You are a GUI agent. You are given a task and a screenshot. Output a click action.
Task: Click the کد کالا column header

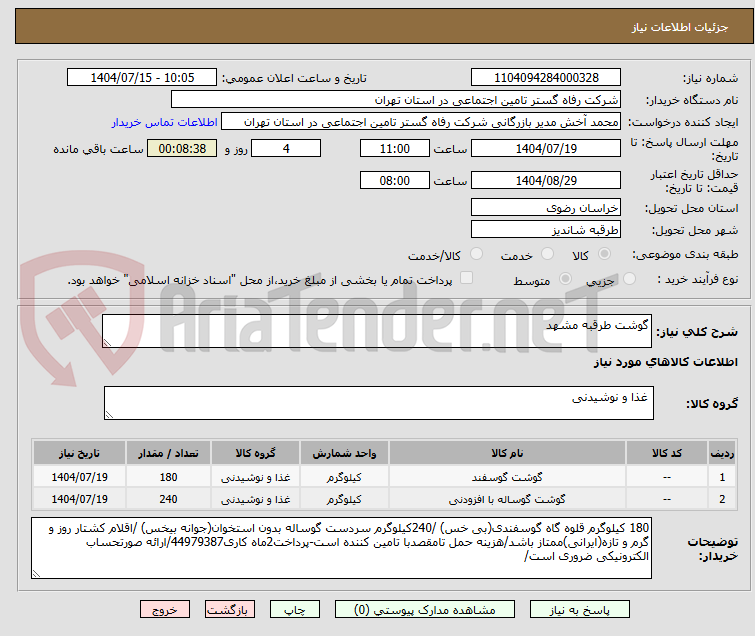point(667,453)
